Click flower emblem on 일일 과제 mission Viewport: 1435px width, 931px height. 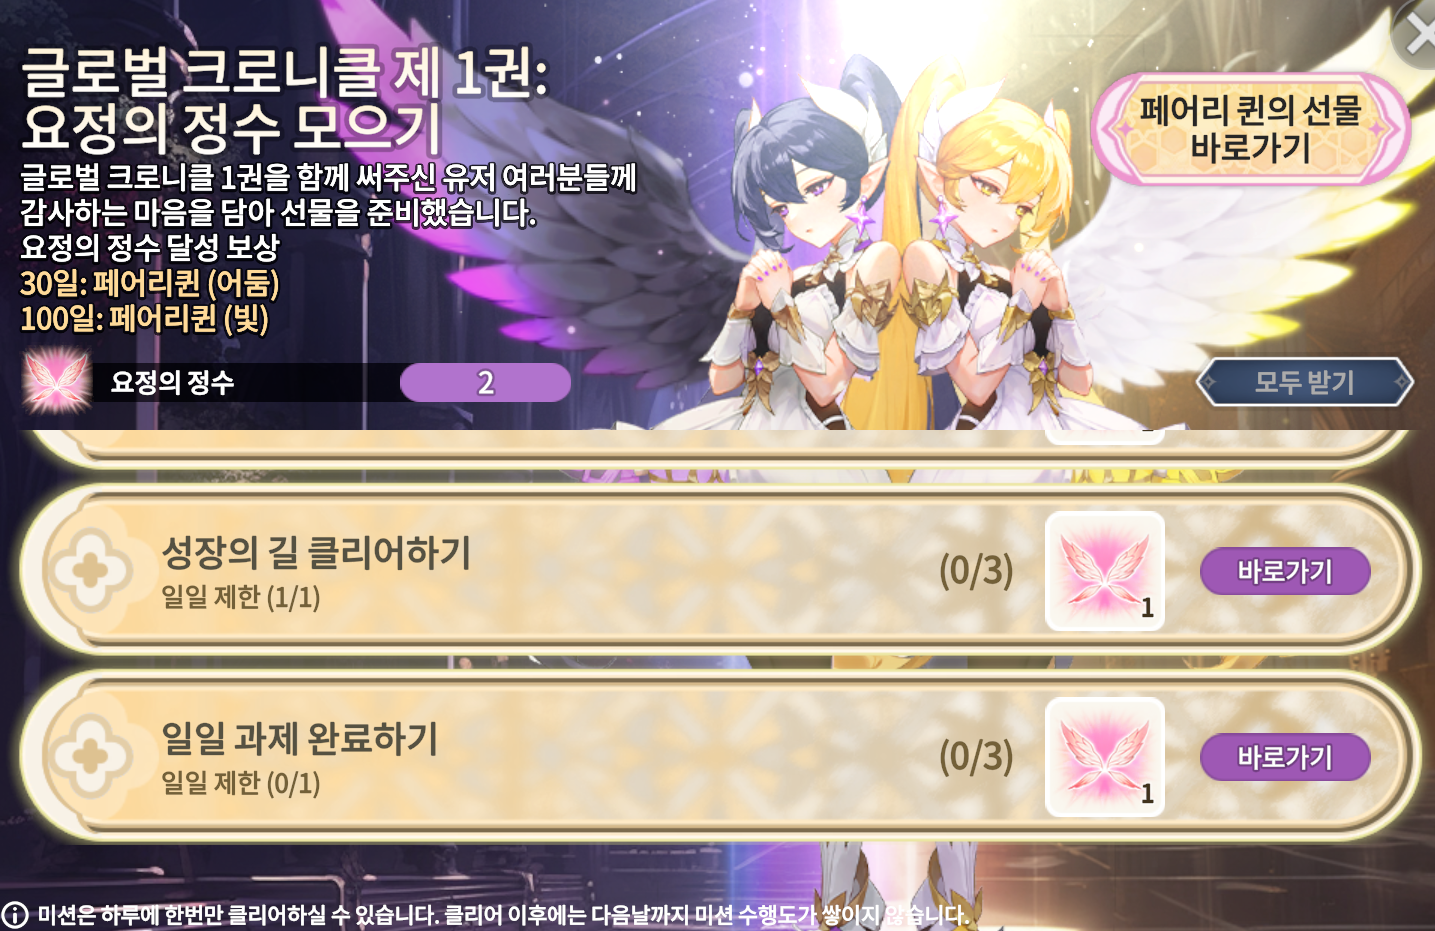[91, 757]
